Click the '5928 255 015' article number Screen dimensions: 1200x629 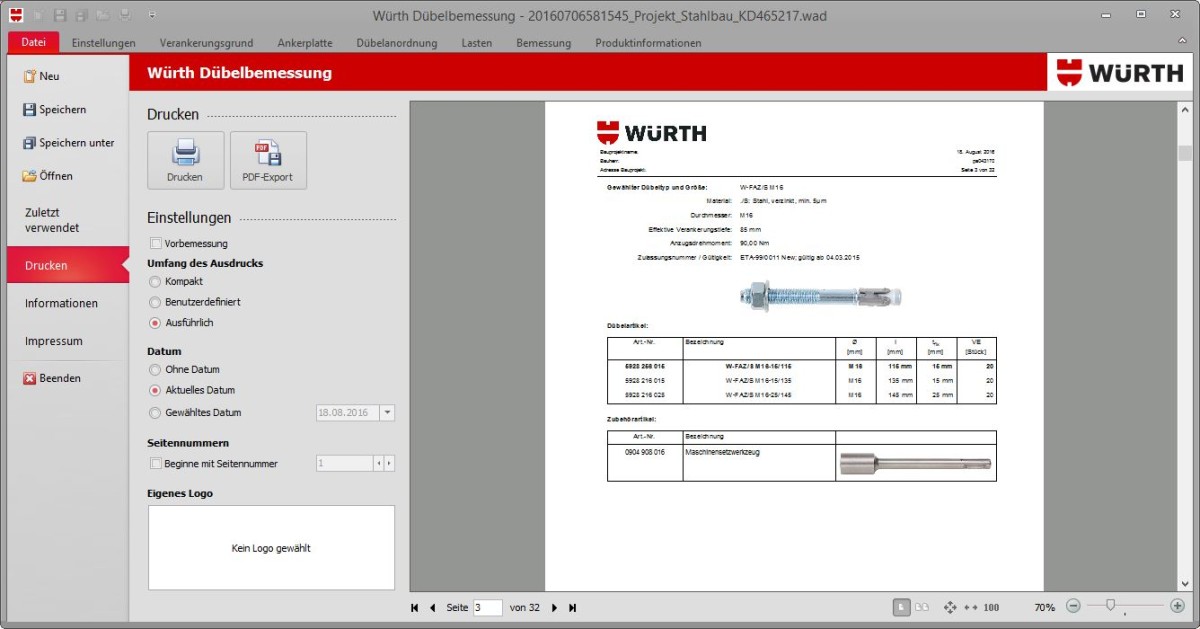coord(644,366)
